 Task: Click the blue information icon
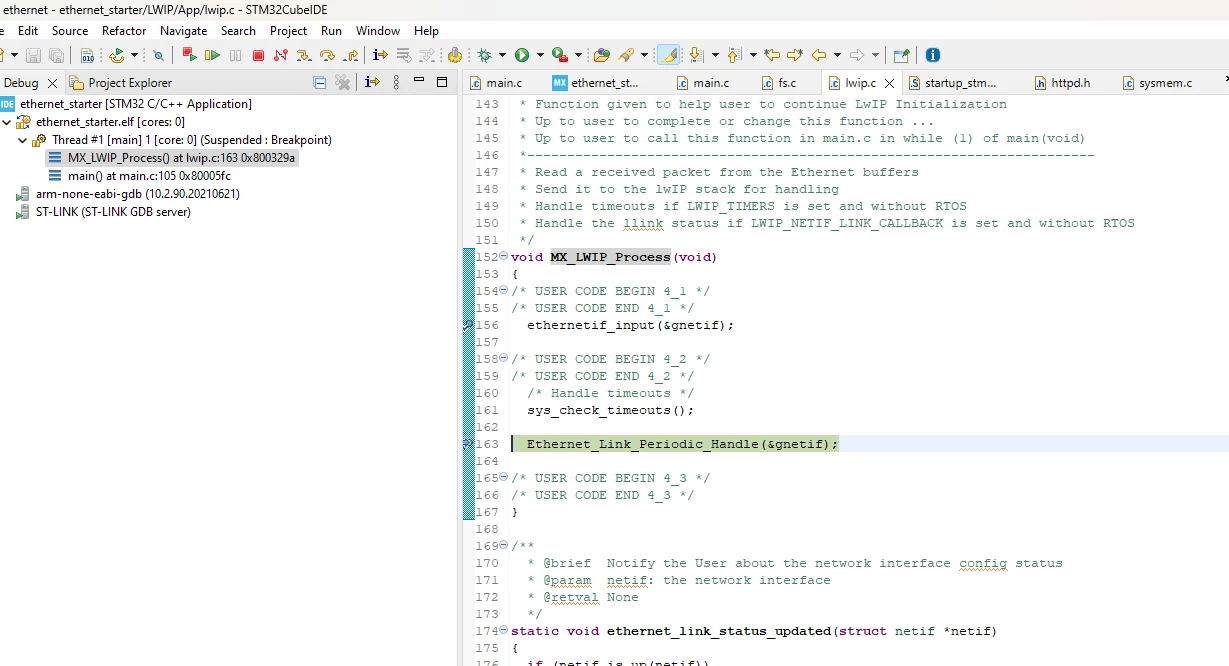933,55
